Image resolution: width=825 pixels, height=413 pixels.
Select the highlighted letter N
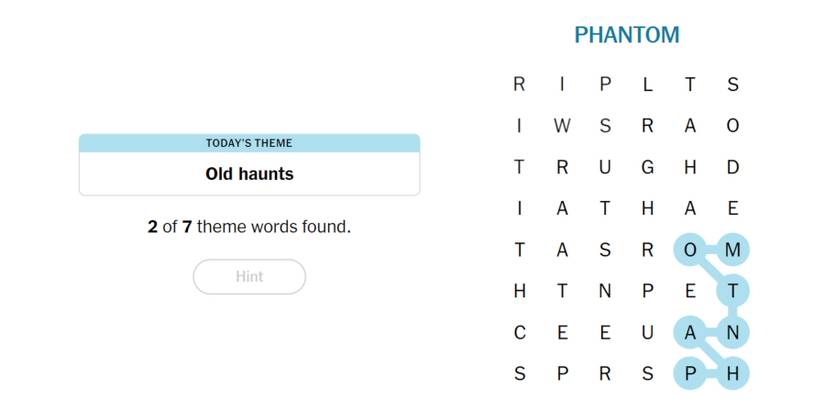732,333
